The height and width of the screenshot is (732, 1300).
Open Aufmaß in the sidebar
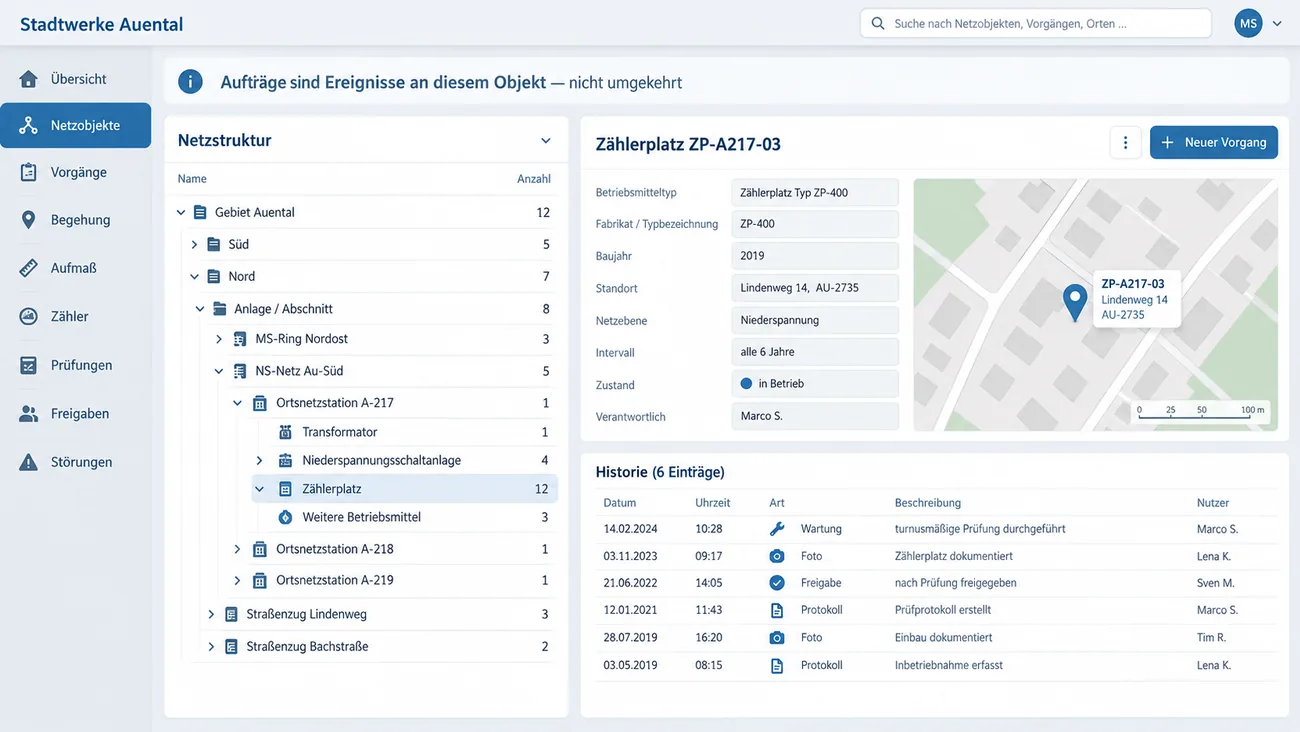(76, 268)
